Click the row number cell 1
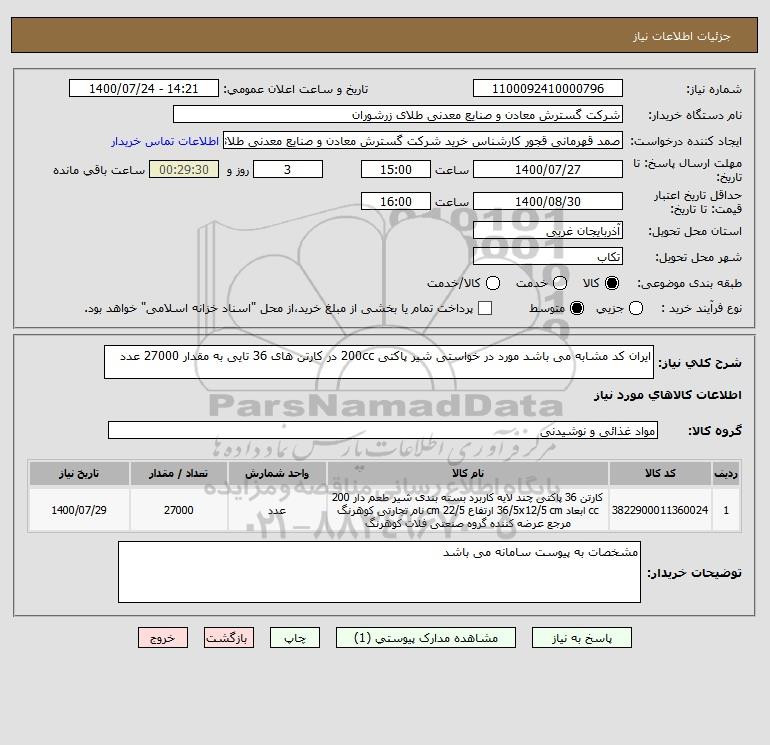The height and width of the screenshot is (745, 770). tap(726, 510)
